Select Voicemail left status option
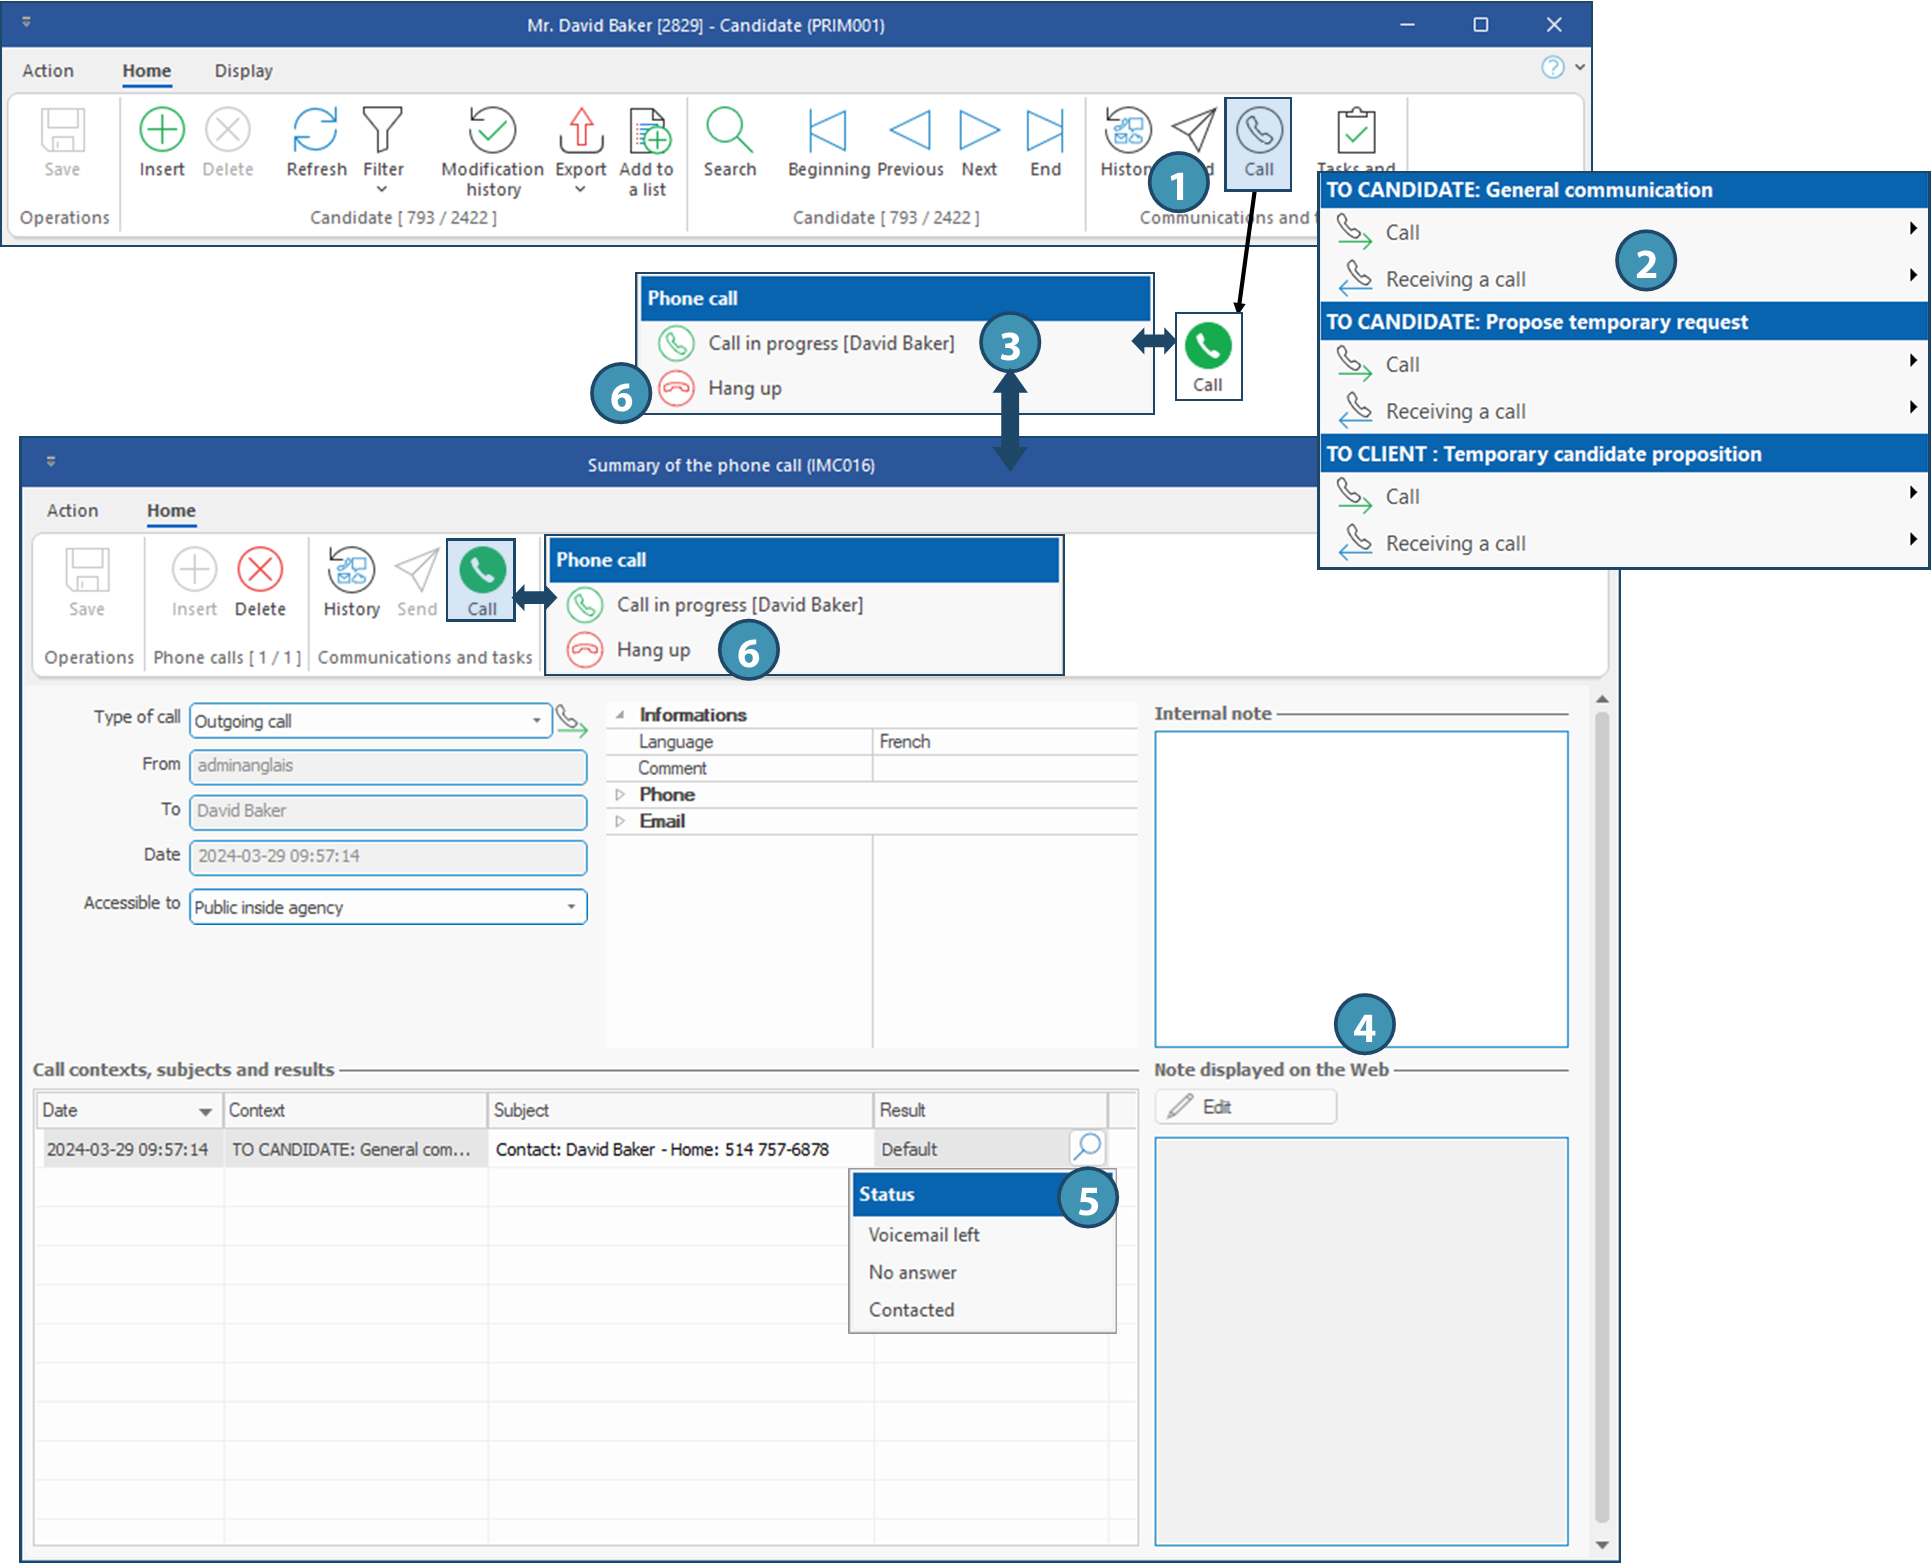Screen dimensions: 1931x1564 click(x=924, y=1235)
